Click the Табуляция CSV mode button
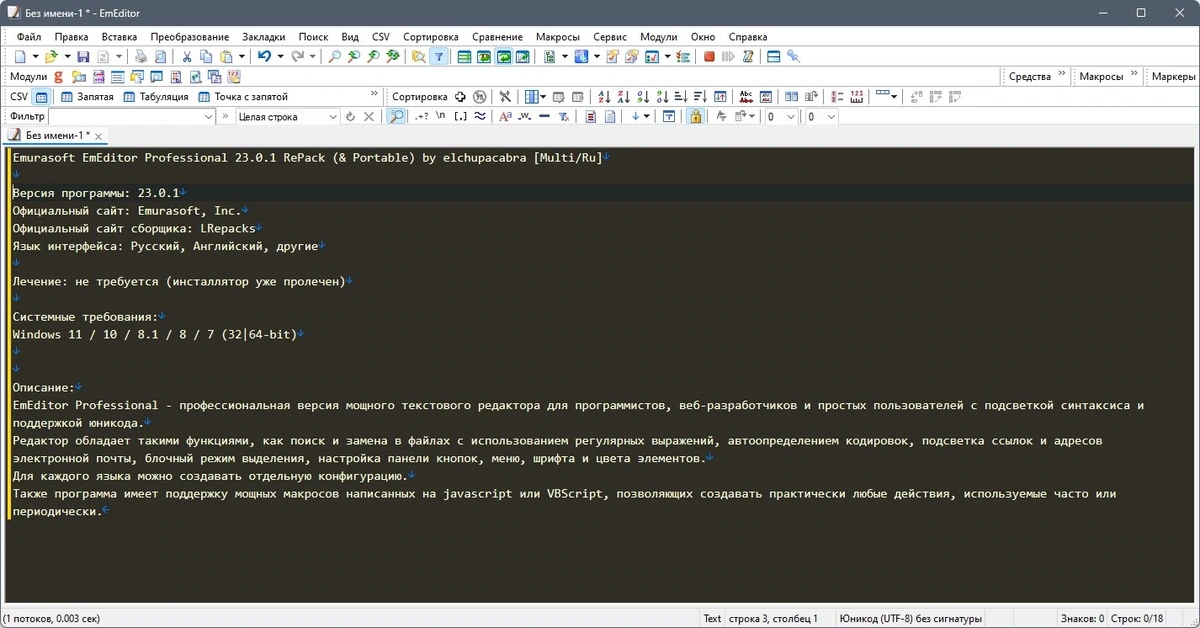 pos(156,97)
